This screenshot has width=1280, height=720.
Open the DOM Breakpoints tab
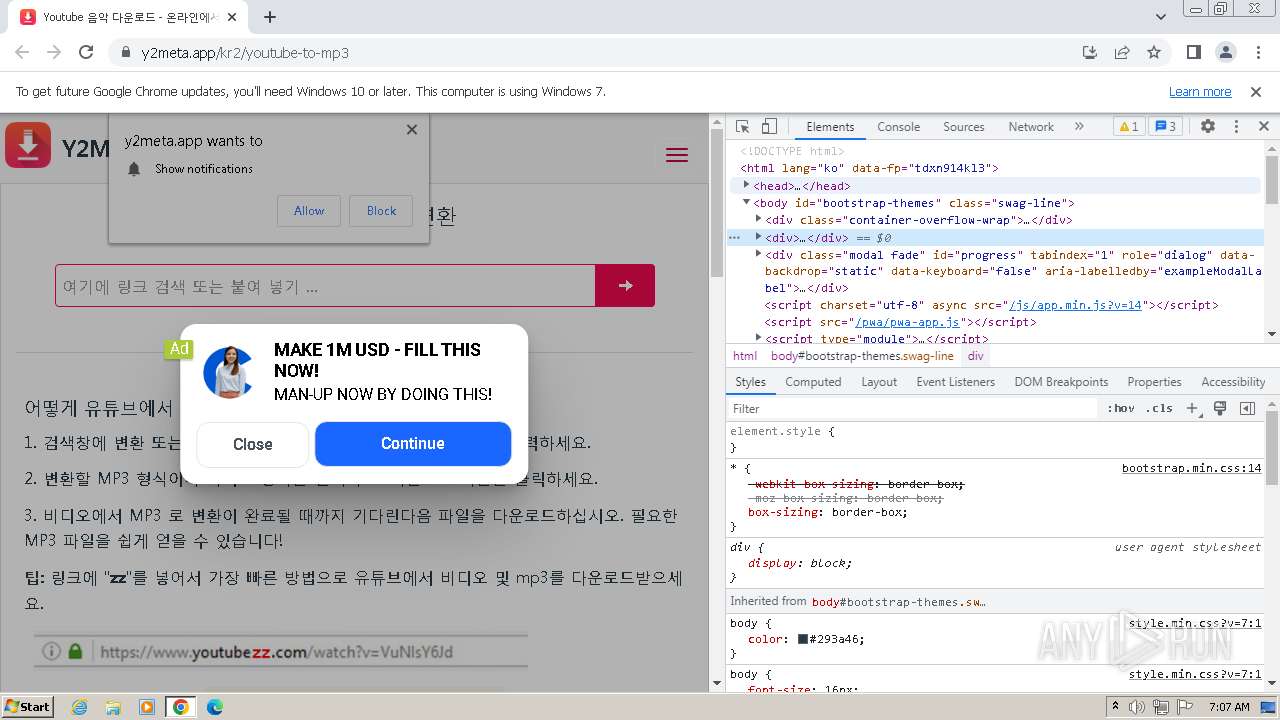(1061, 382)
